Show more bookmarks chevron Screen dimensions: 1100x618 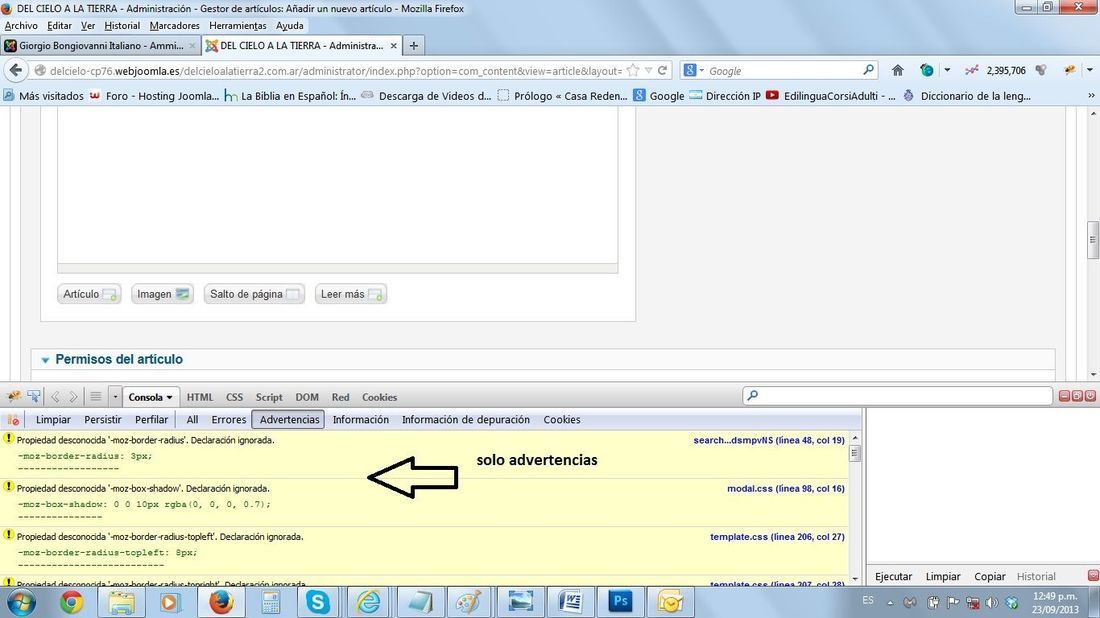[1091, 95]
